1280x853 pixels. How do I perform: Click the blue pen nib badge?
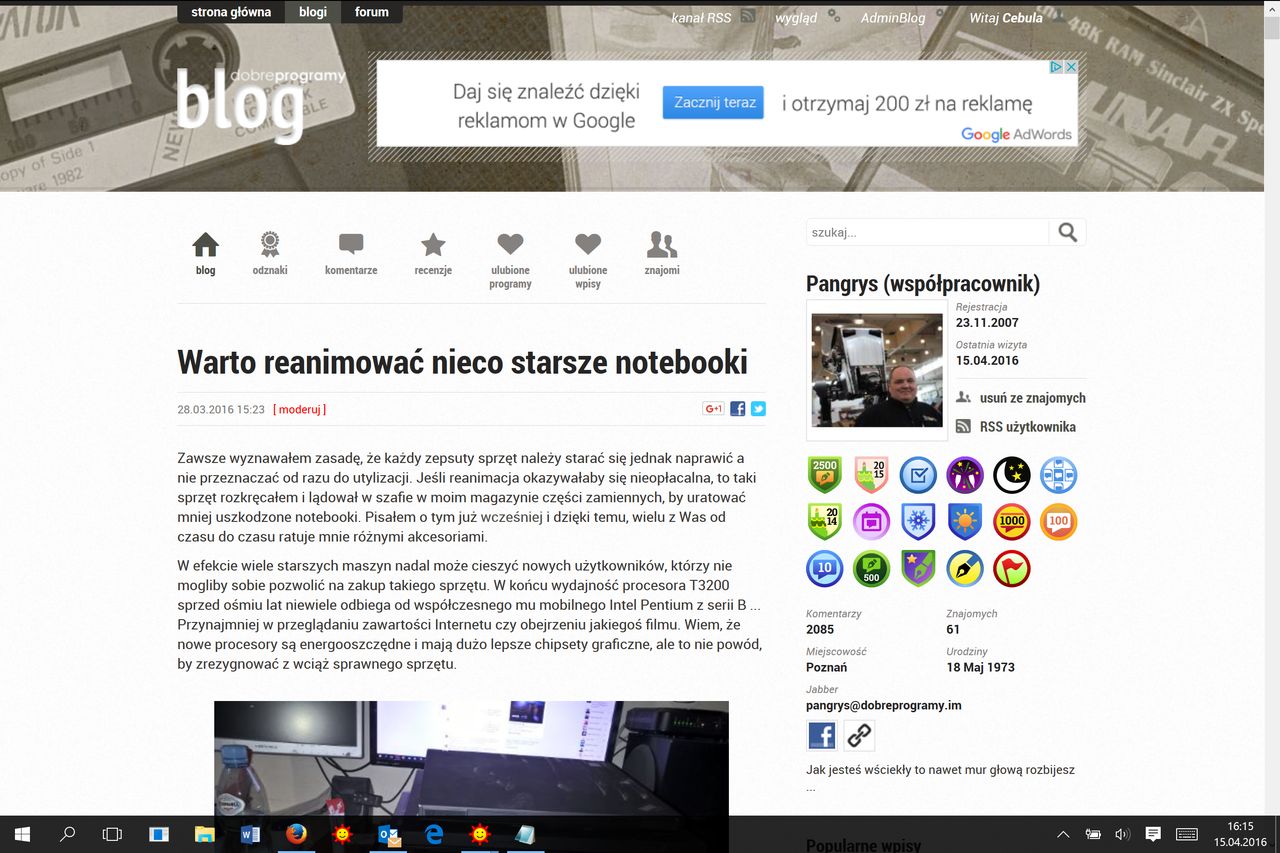(965, 569)
